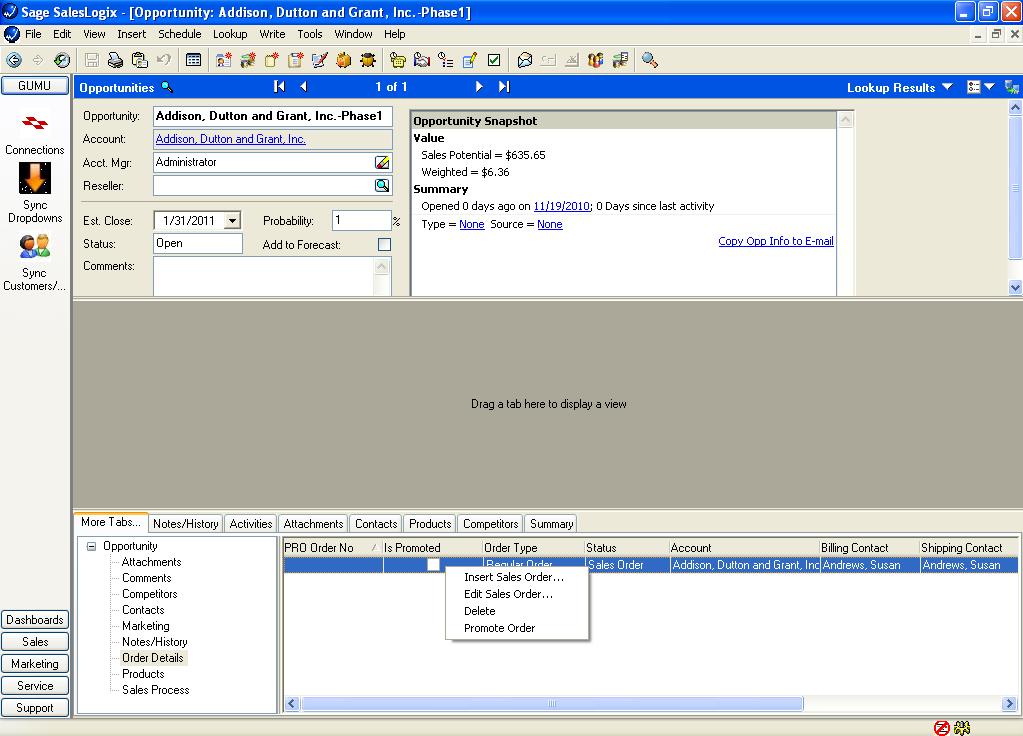Click the magnifier Lookup toolbar icon
This screenshot has height=736, width=1023.
(650, 61)
